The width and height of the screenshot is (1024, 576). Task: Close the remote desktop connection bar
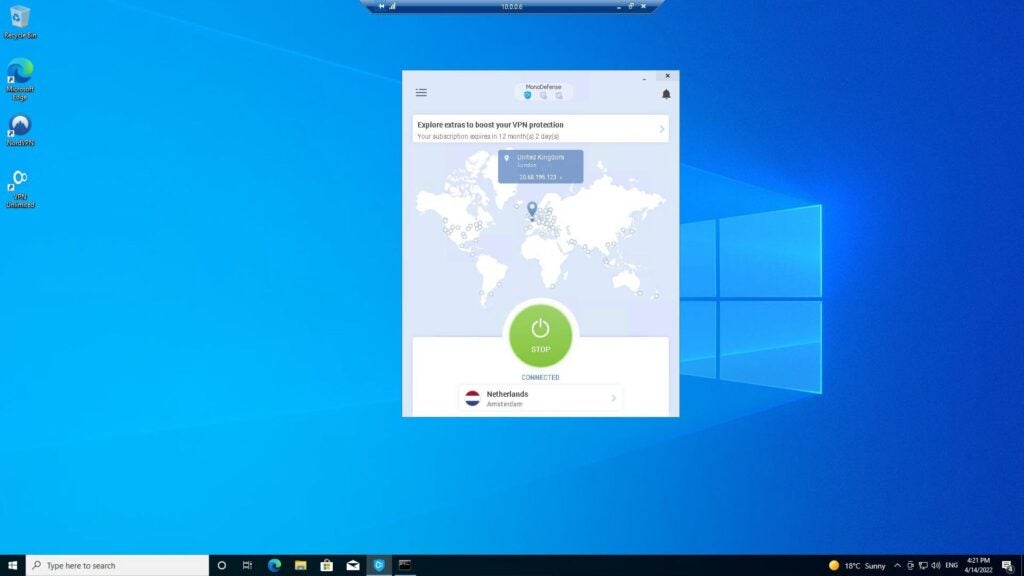point(643,7)
